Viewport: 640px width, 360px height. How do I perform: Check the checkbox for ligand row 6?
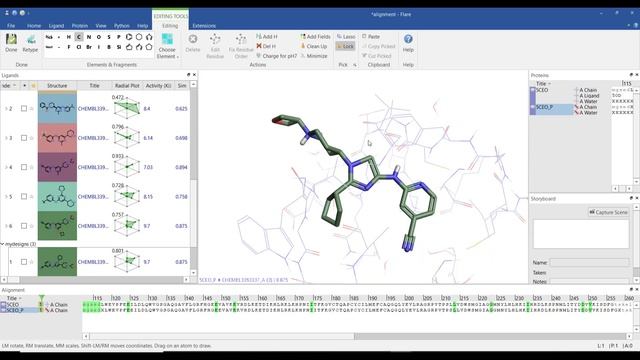coord(24,226)
